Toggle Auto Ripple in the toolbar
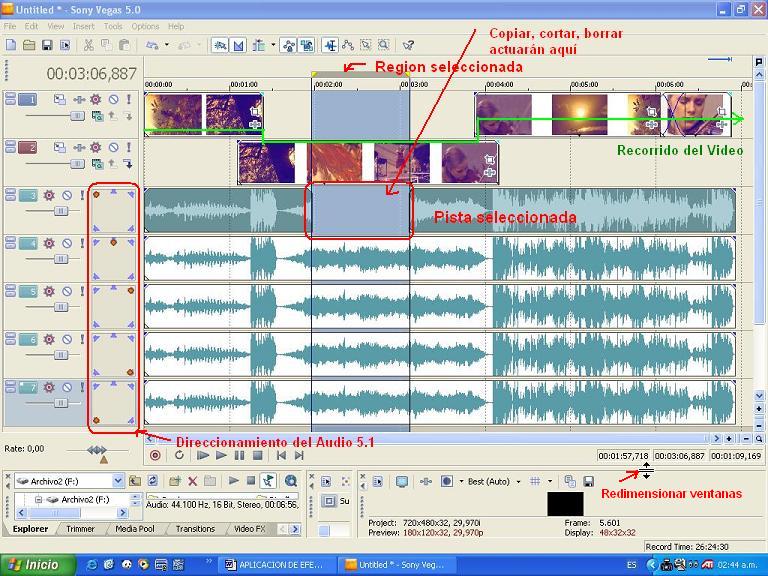Screen dimensions: 768x576 [259, 46]
